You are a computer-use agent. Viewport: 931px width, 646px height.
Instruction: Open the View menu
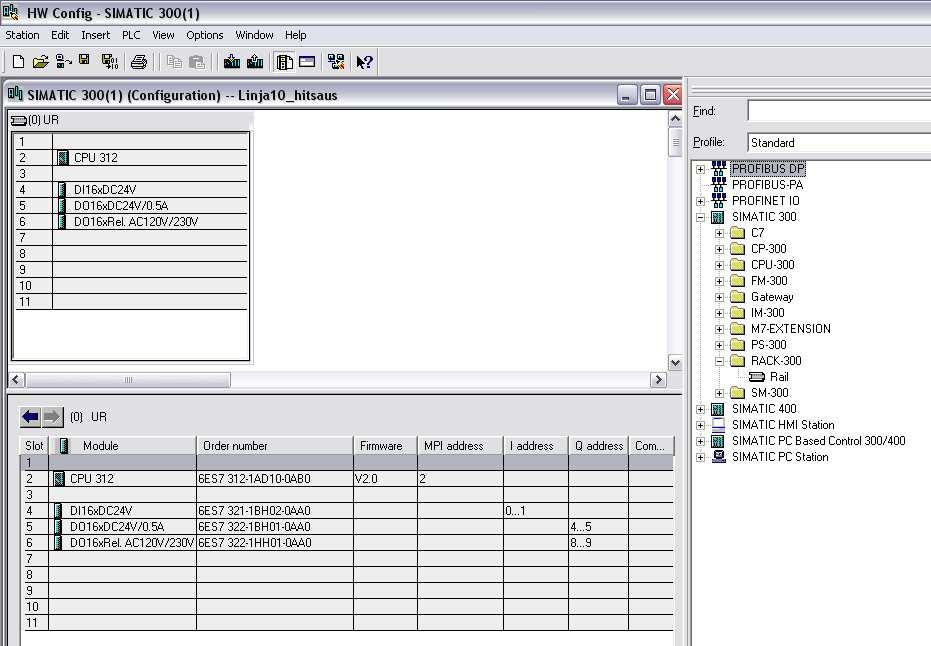pos(163,35)
